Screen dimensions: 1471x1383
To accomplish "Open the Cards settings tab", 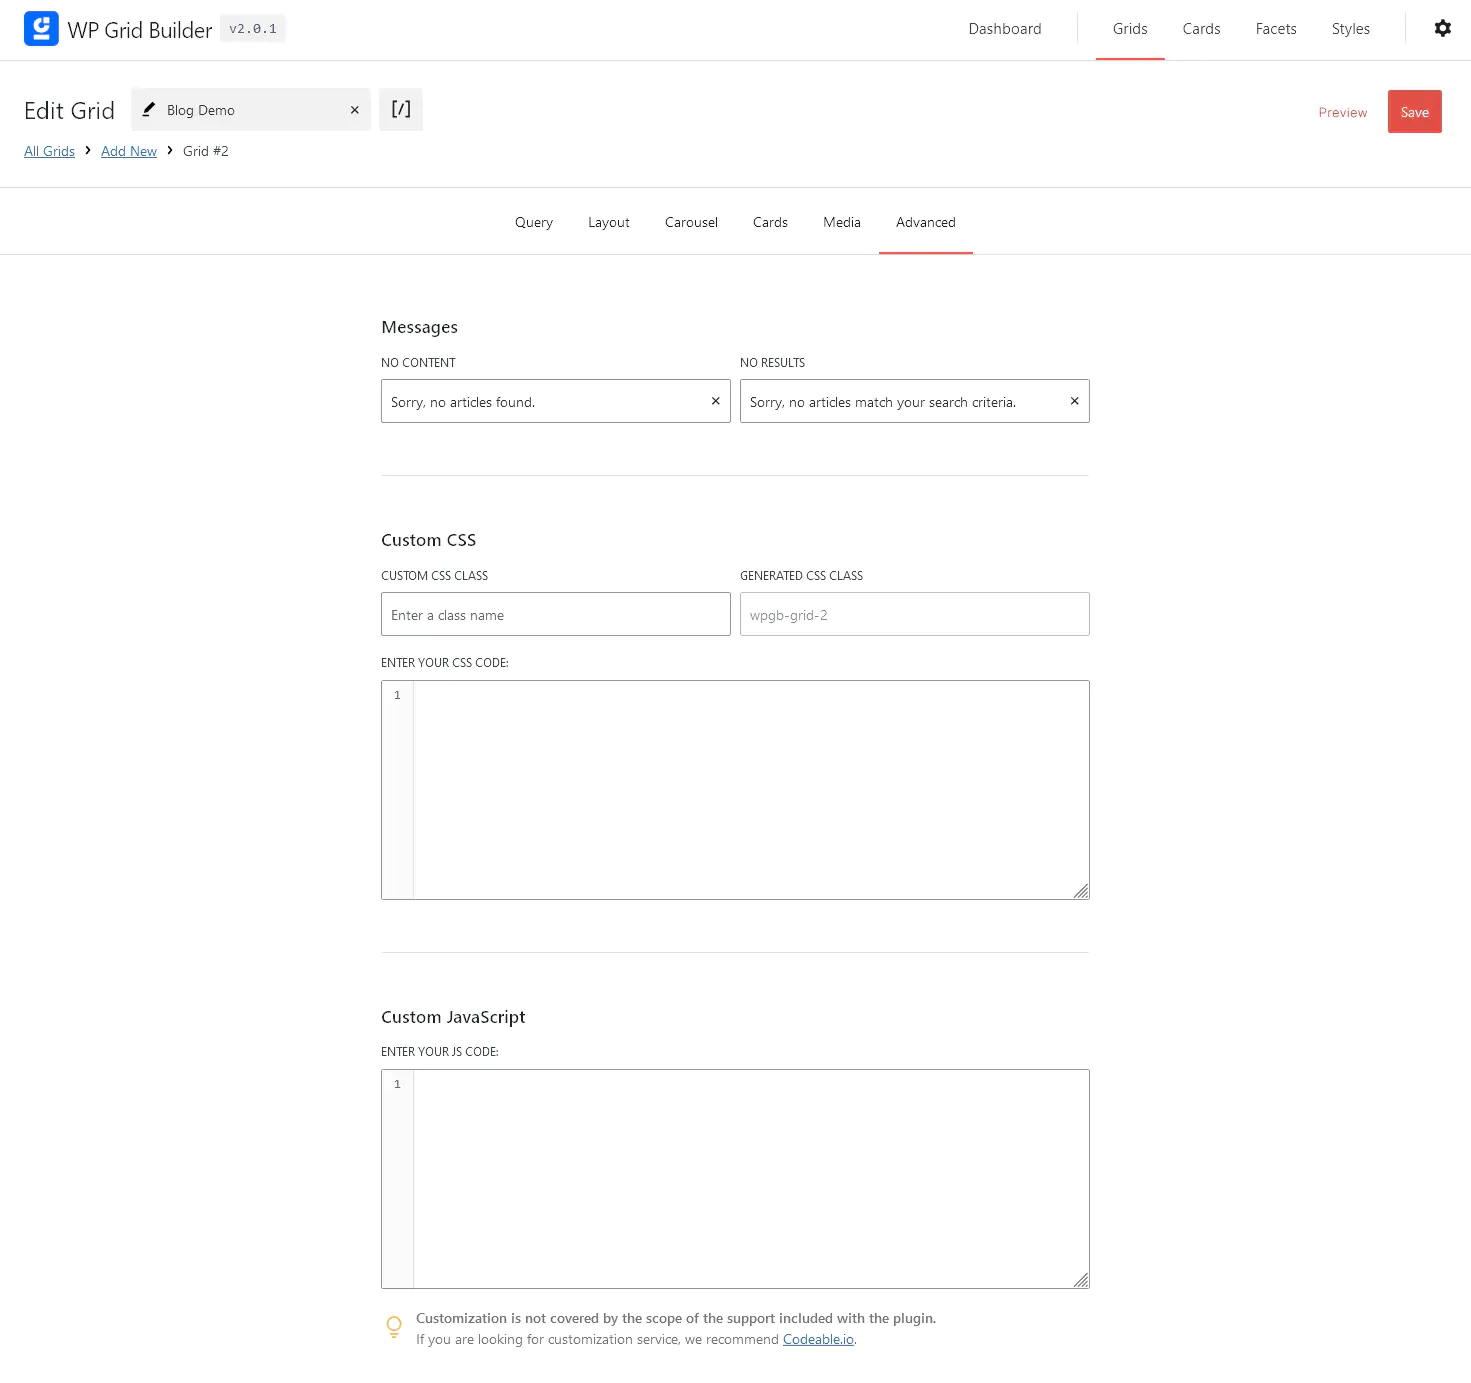I will (769, 222).
